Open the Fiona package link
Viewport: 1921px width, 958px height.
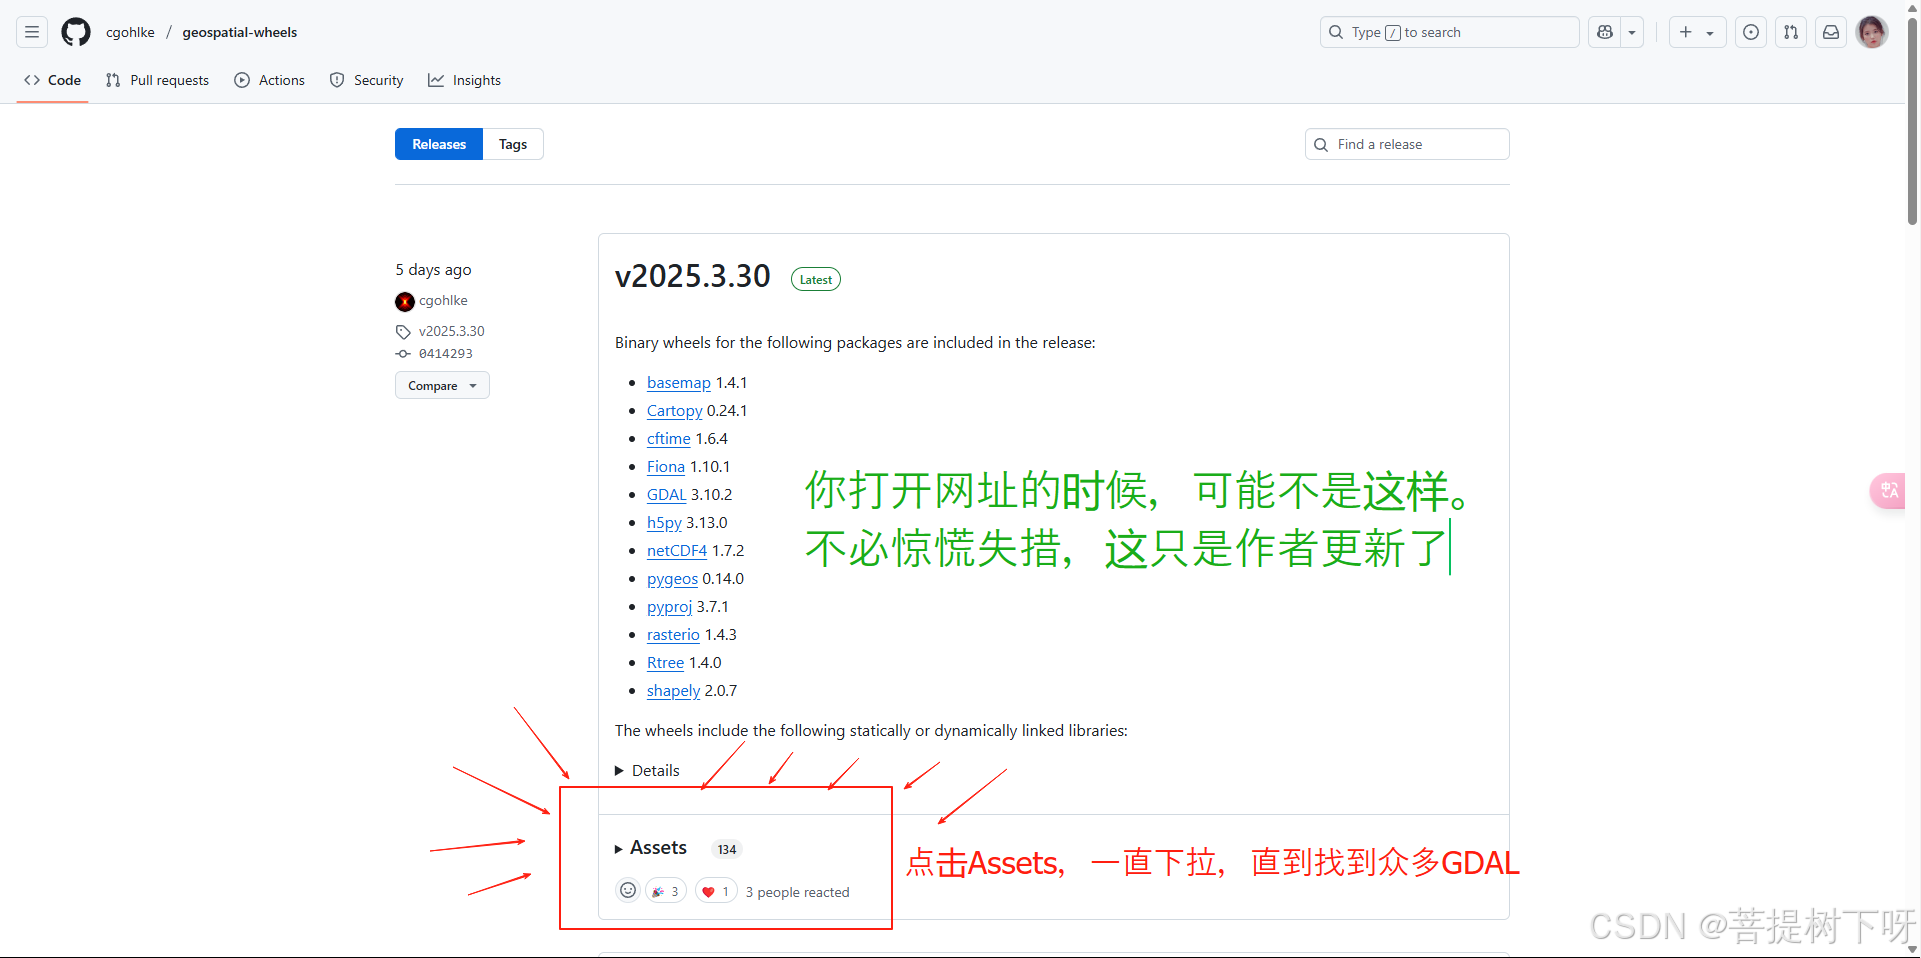tap(665, 467)
